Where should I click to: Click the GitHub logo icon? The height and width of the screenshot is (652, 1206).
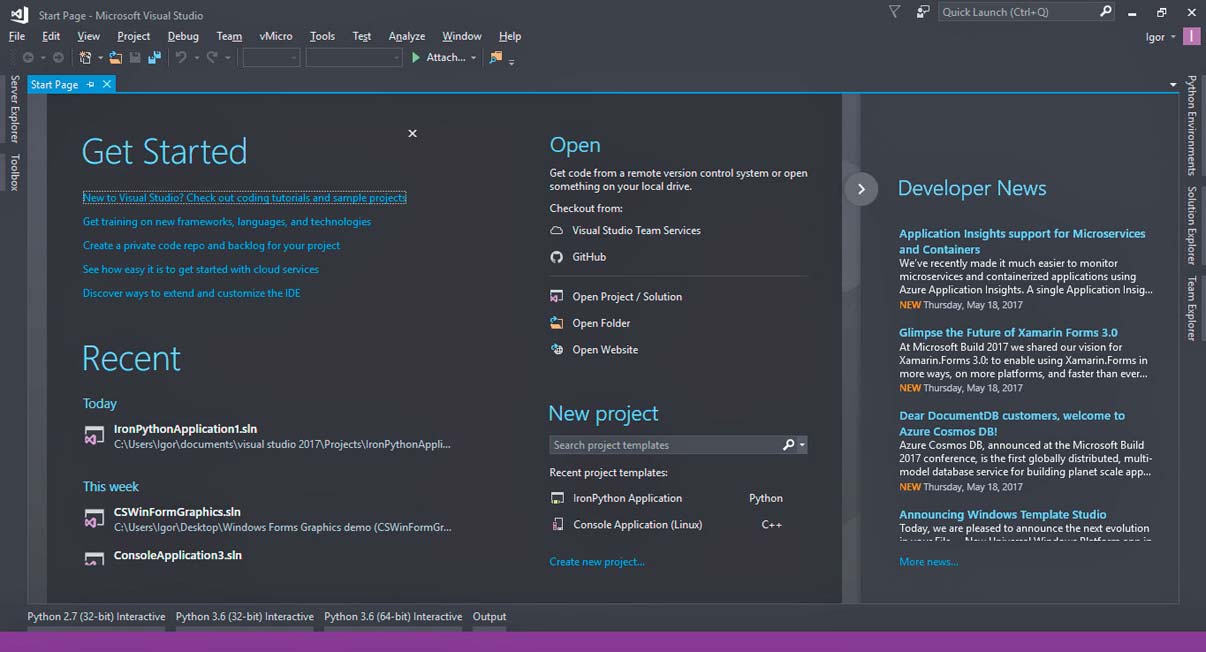click(x=557, y=257)
